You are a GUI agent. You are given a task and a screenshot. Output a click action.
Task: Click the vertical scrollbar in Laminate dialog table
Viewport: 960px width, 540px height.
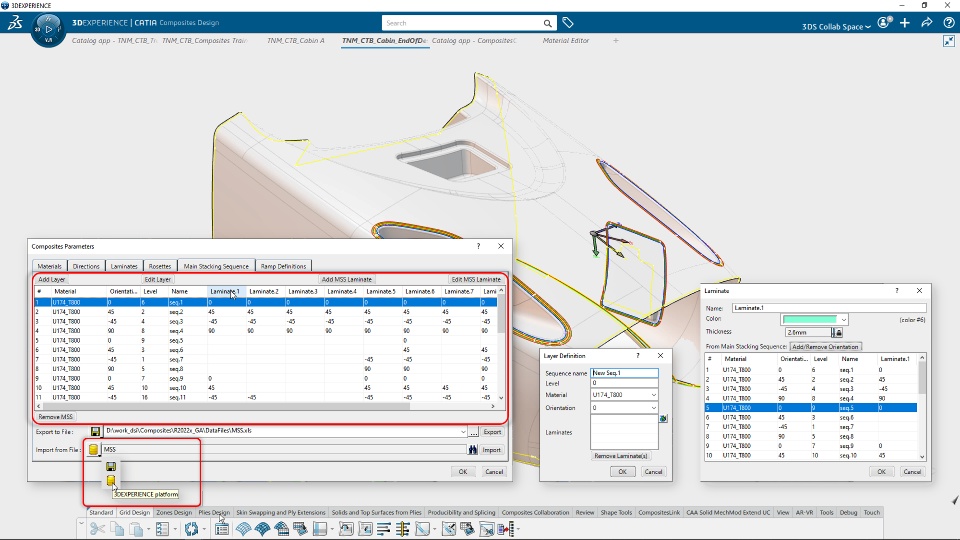(922, 407)
